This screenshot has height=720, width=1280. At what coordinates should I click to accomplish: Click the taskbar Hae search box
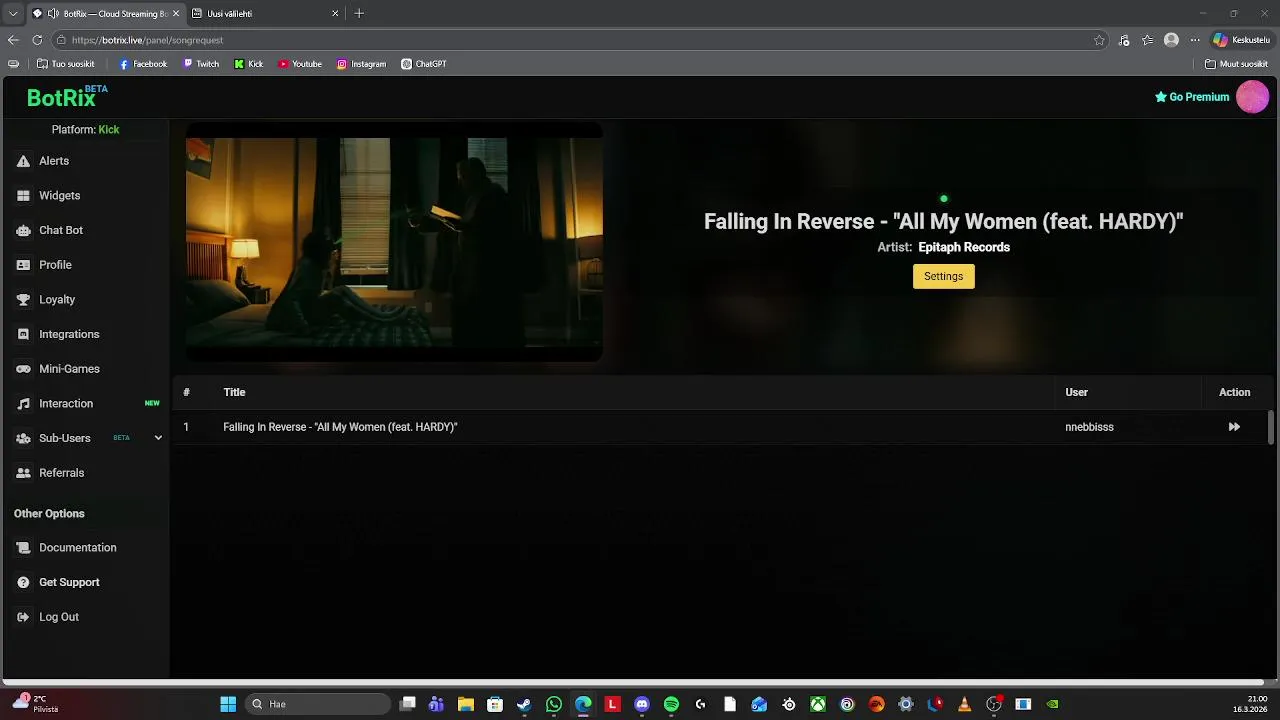point(318,704)
